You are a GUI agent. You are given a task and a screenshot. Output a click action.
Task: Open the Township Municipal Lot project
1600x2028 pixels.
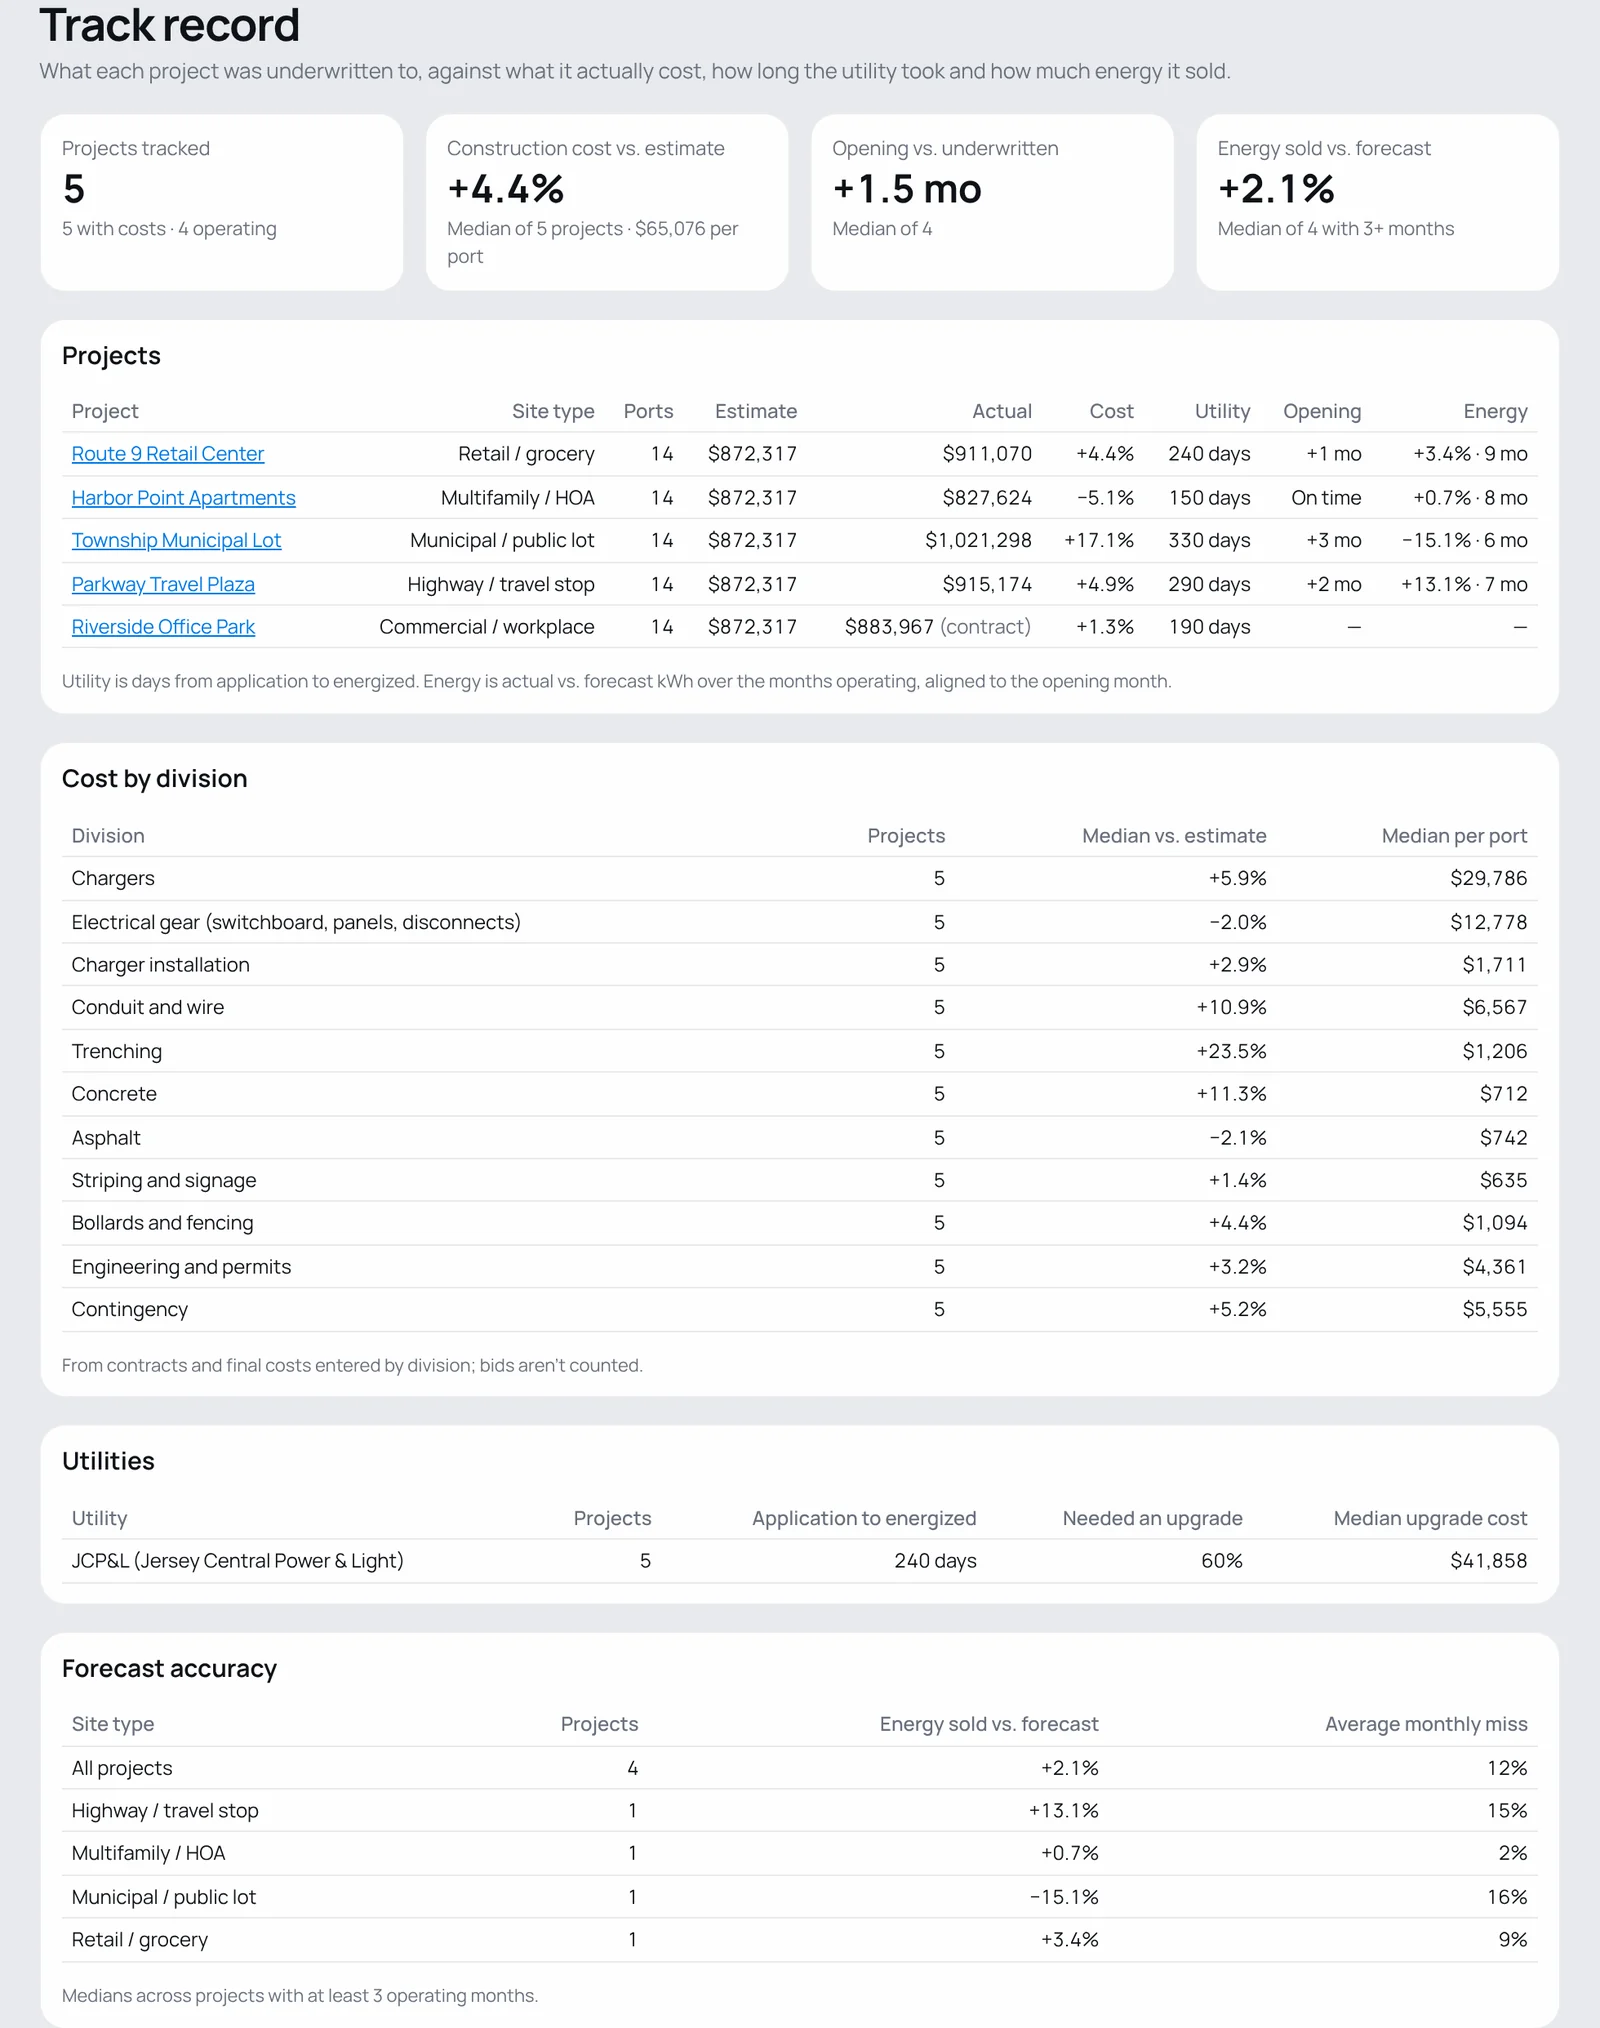coord(176,541)
